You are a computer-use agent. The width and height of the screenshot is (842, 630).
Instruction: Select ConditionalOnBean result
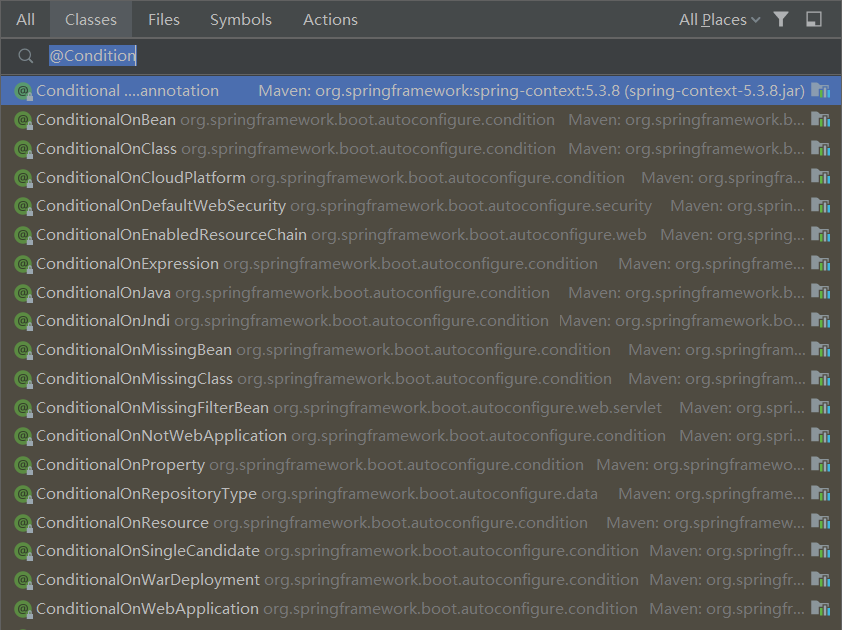pos(421,120)
